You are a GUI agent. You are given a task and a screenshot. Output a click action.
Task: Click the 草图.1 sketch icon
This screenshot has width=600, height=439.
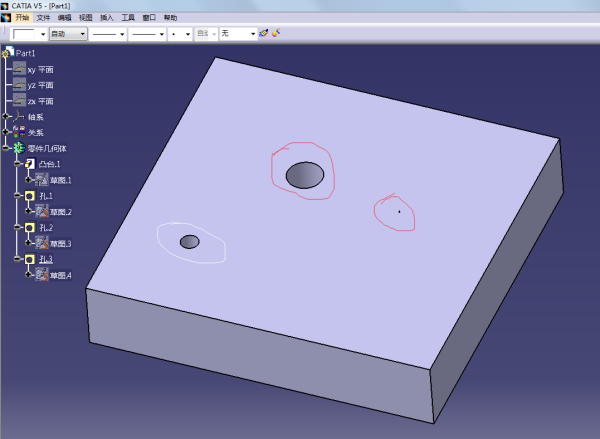click(42, 180)
